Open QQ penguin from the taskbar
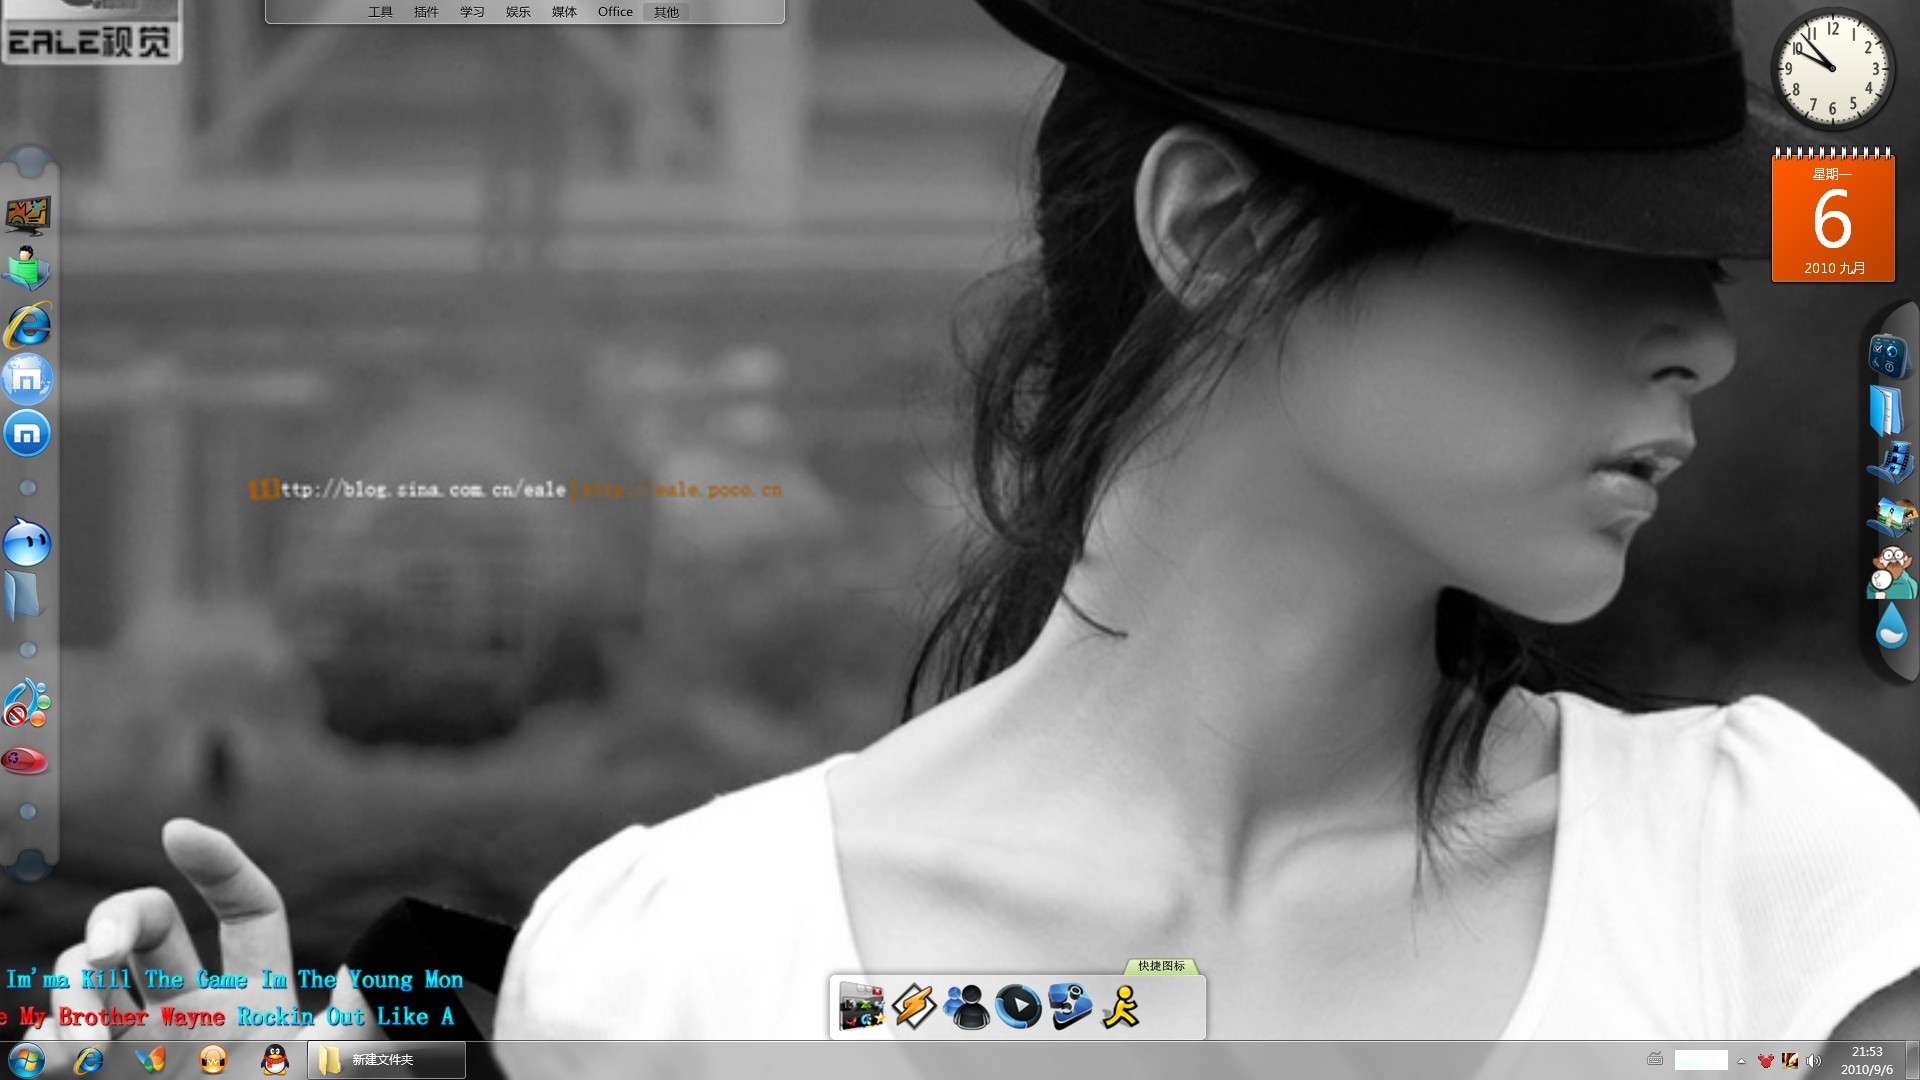Screen dimensions: 1920x1080 point(275,1060)
